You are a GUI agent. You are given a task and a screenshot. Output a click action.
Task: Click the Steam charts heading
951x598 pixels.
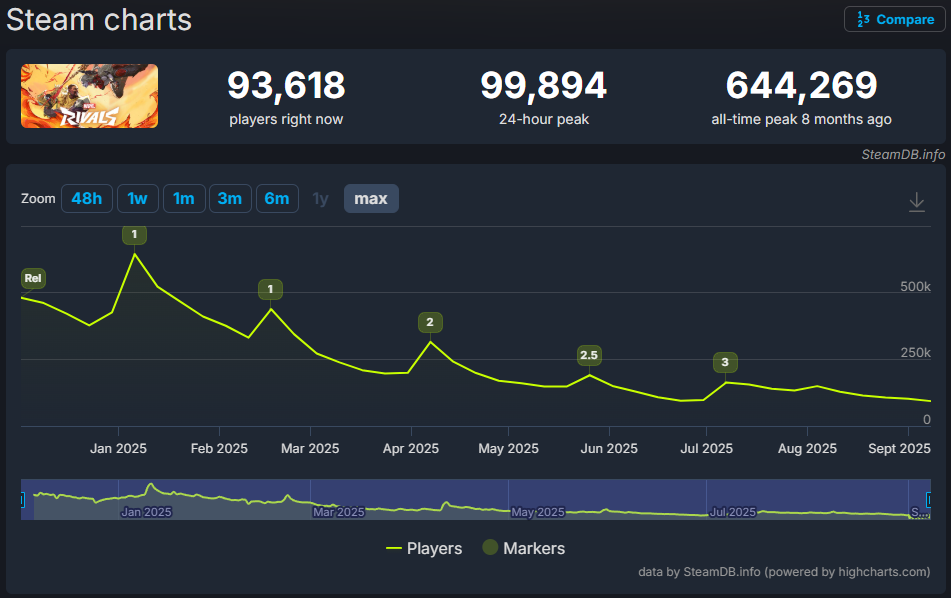point(99,19)
